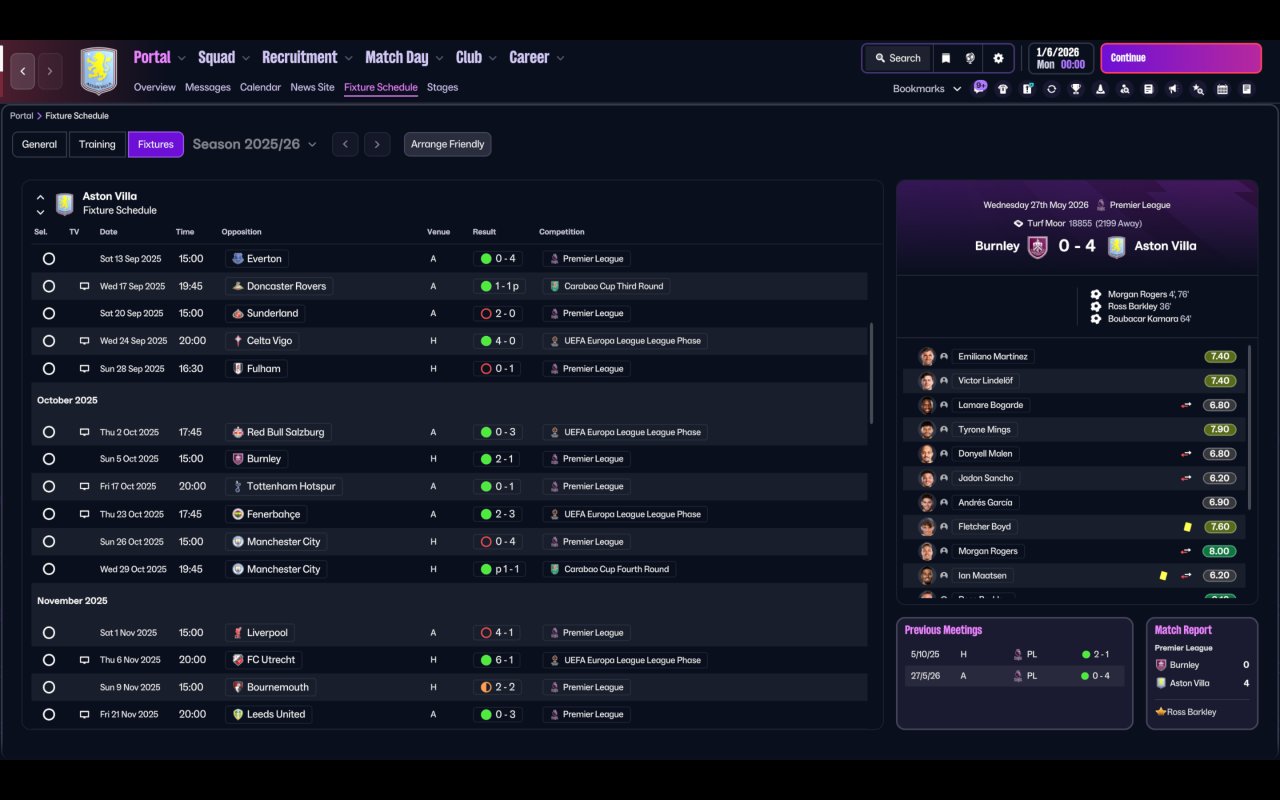Viewport: 1280px width, 800px height.
Task: Click Aston Villa crest in Fixture Schedule panel
Action: [x=65, y=204]
